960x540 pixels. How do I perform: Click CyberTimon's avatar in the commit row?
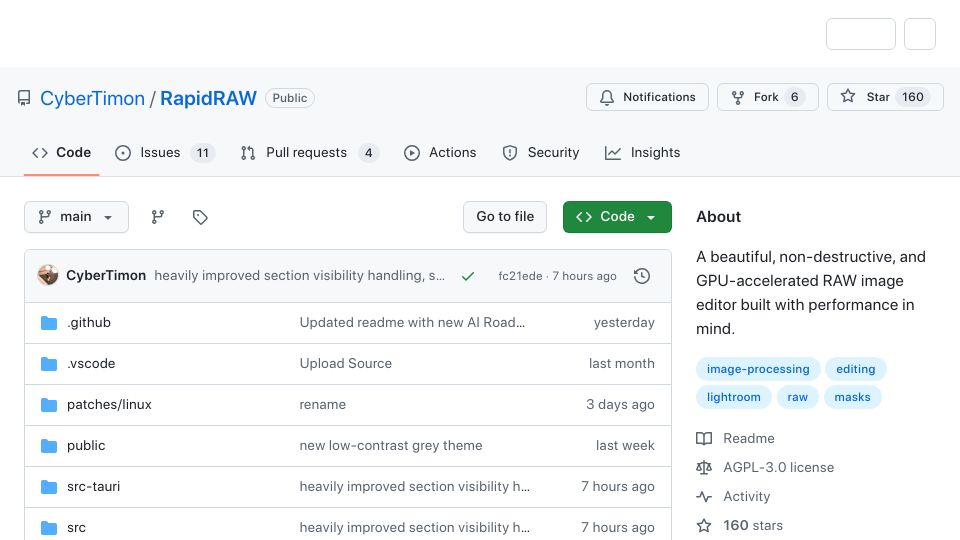click(x=48, y=276)
